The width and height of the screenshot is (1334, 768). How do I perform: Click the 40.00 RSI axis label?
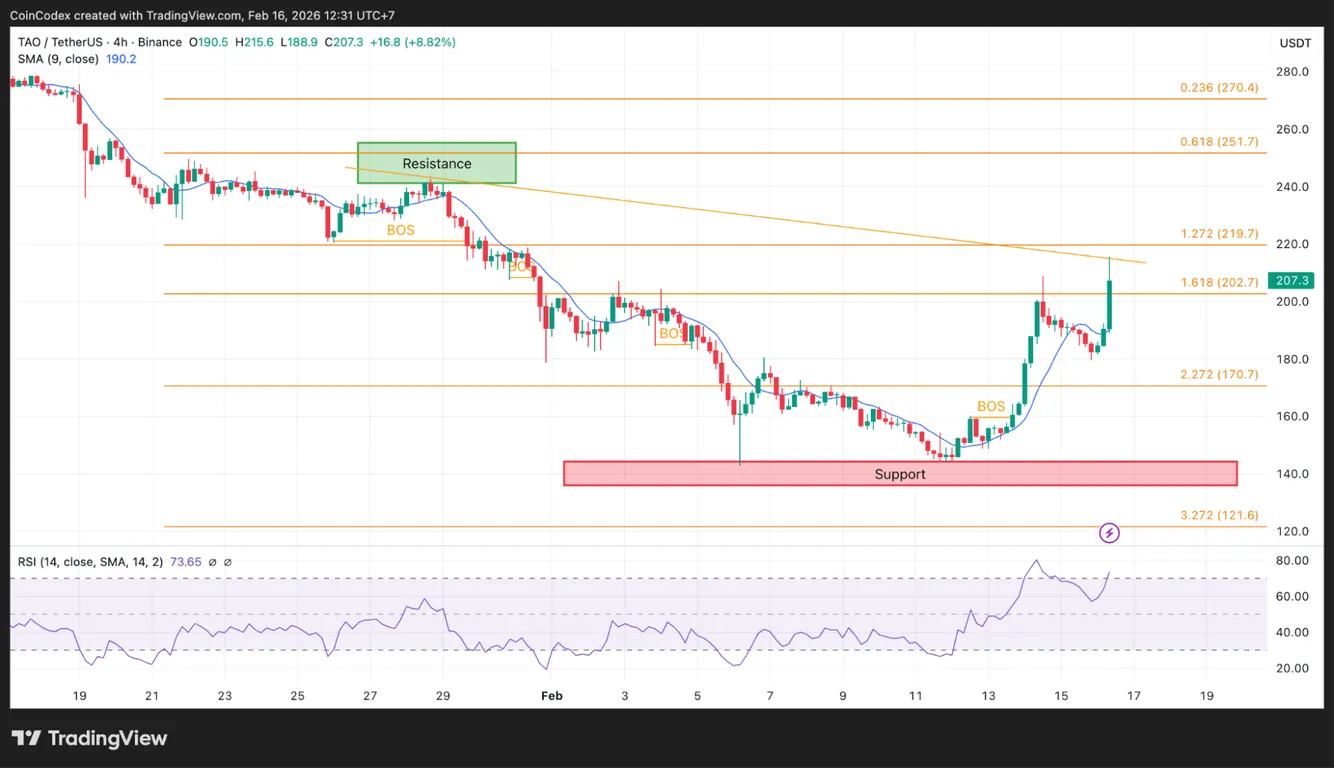click(x=1293, y=632)
